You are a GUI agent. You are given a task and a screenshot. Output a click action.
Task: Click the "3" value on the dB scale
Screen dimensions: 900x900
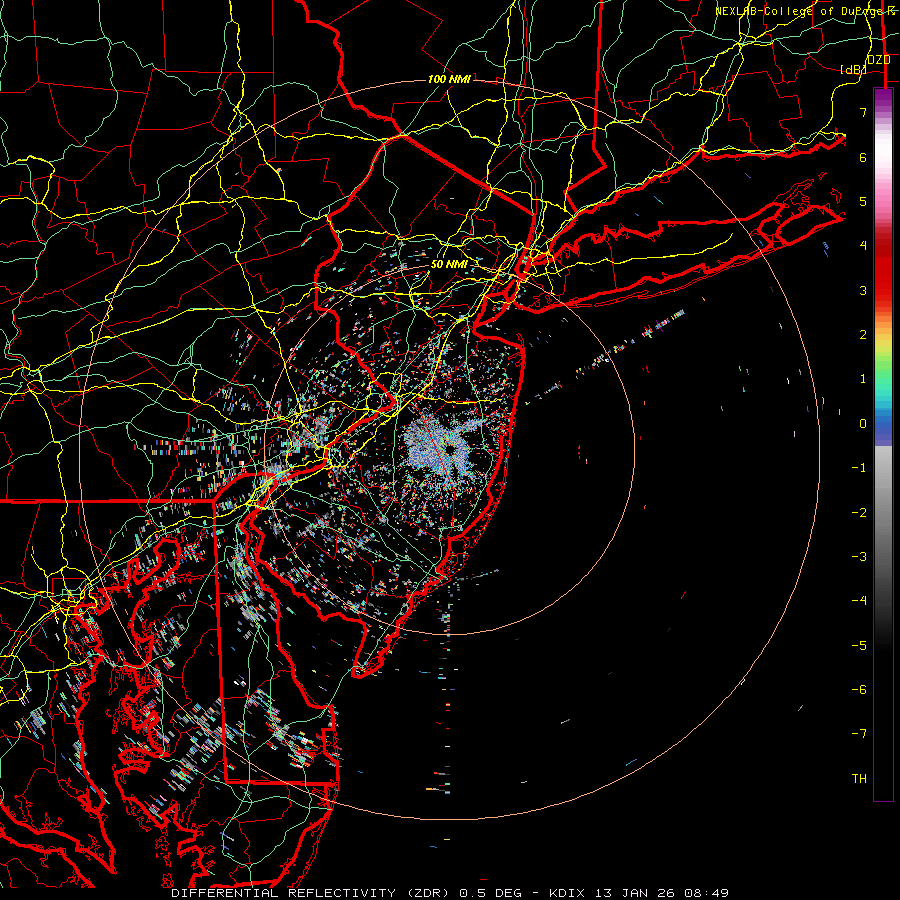tap(863, 290)
